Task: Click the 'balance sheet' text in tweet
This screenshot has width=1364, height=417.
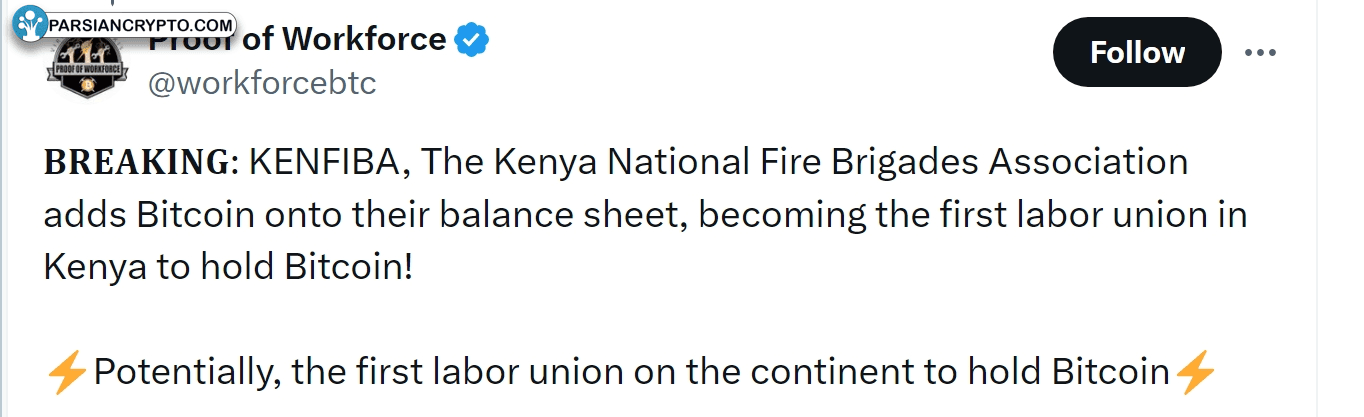Action: [x=572, y=215]
